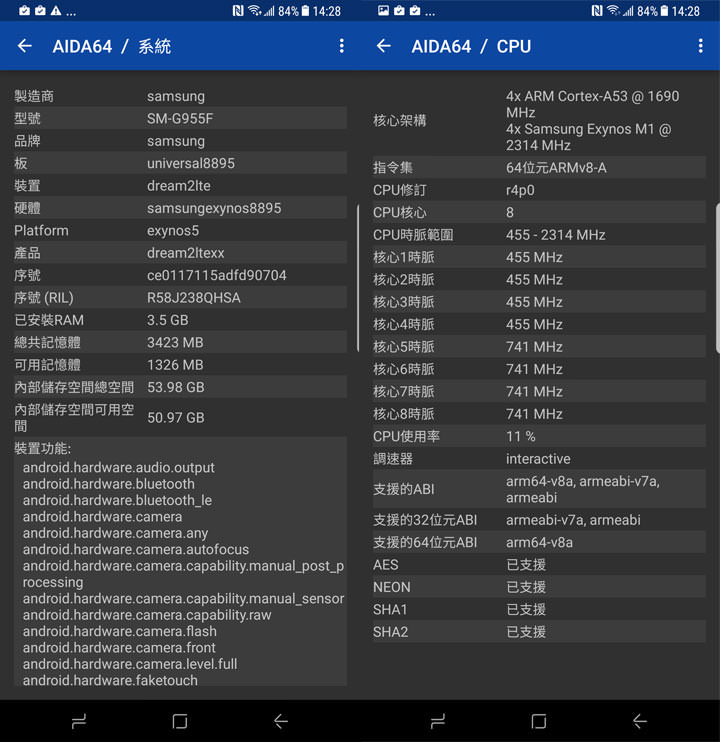The width and height of the screenshot is (720, 742).
Task: Tap battery icon in left status bar
Action: [305, 11]
